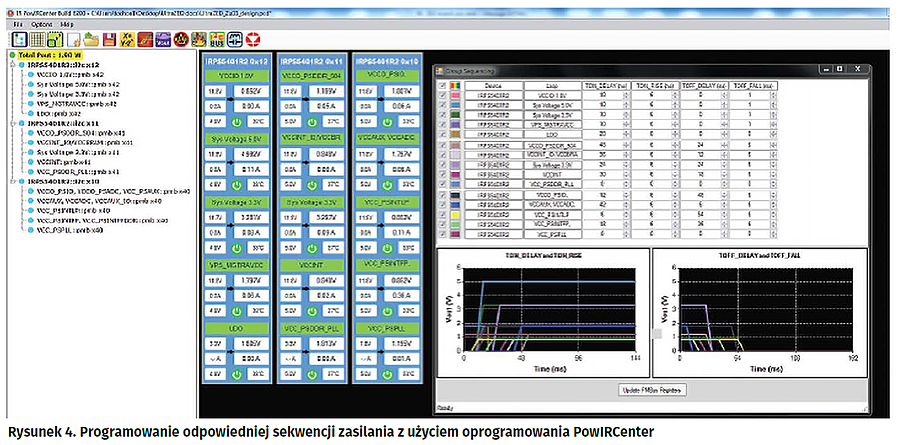Click the pink color swatch for VCCO 1.8V
The image size is (900, 445).
tap(457, 96)
